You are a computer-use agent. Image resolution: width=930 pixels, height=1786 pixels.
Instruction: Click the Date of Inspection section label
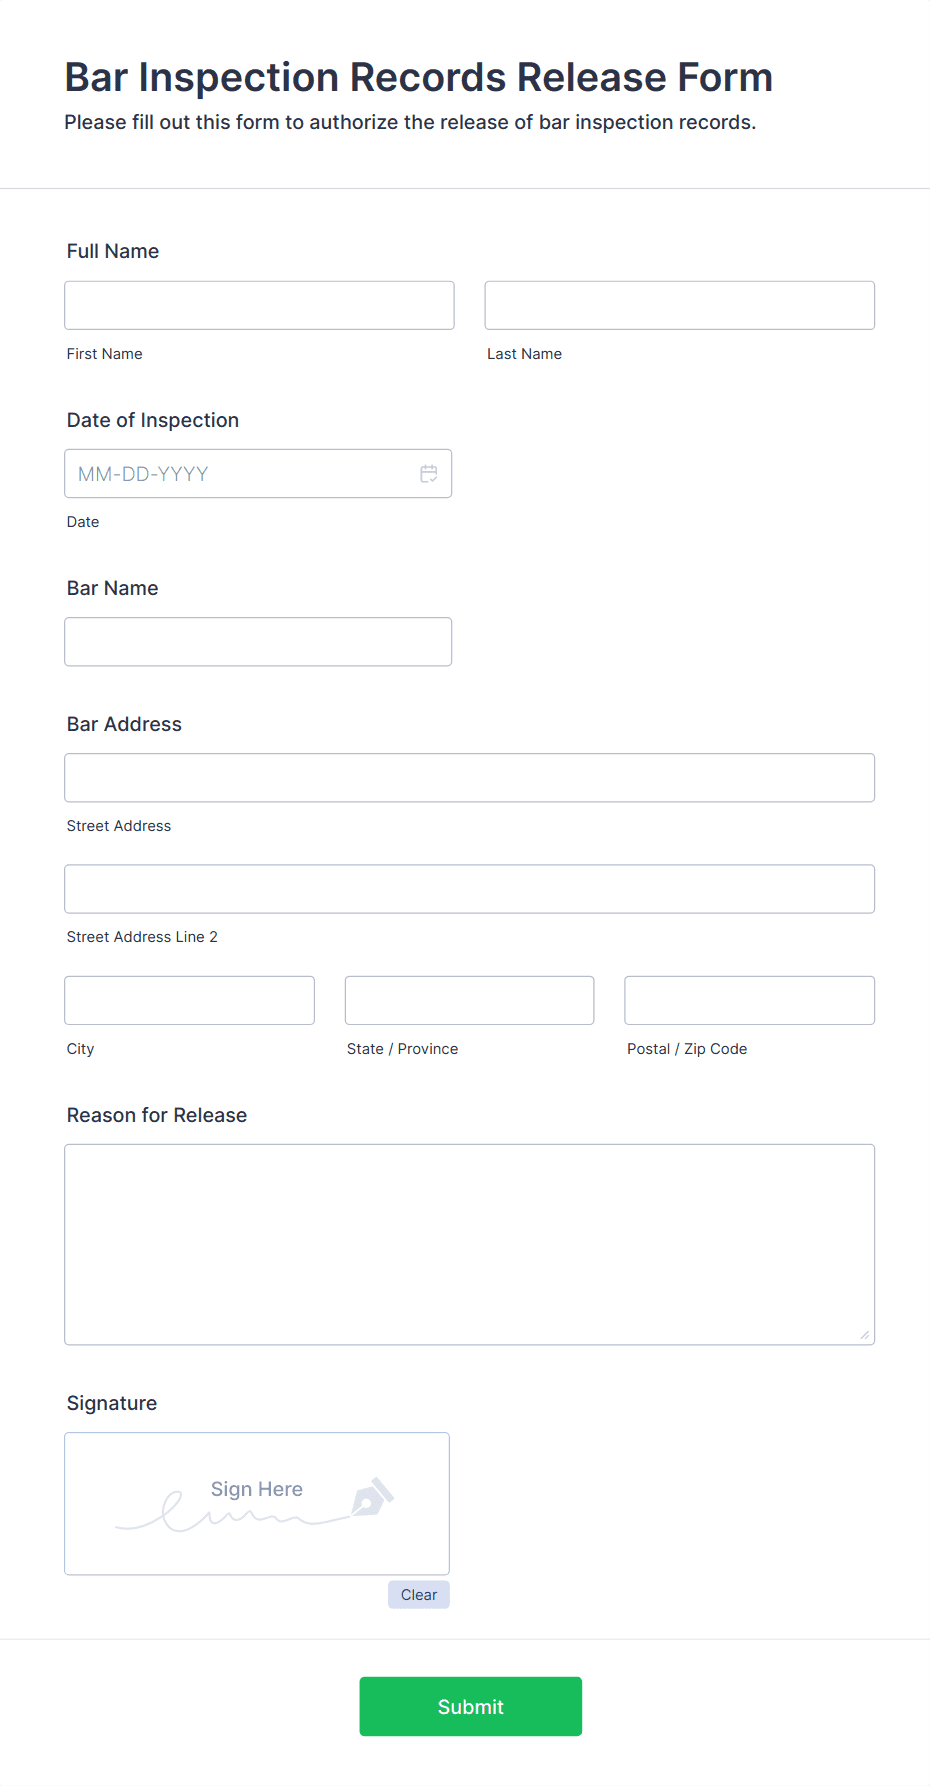click(152, 420)
